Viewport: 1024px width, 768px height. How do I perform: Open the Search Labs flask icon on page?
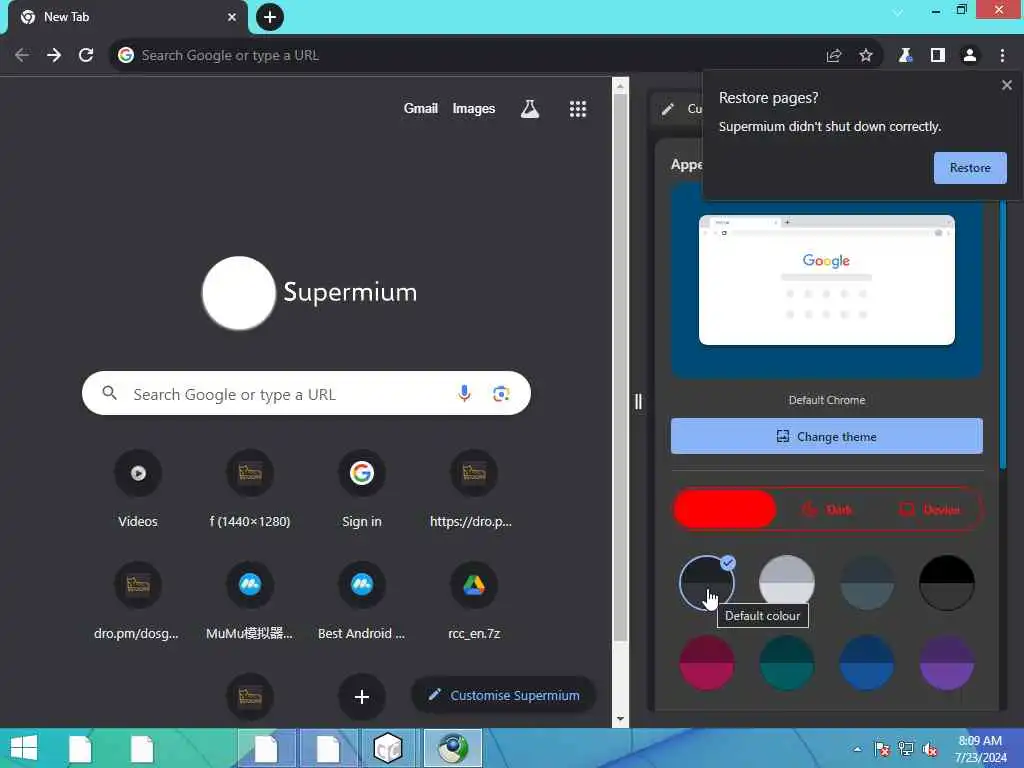click(530, 109)
